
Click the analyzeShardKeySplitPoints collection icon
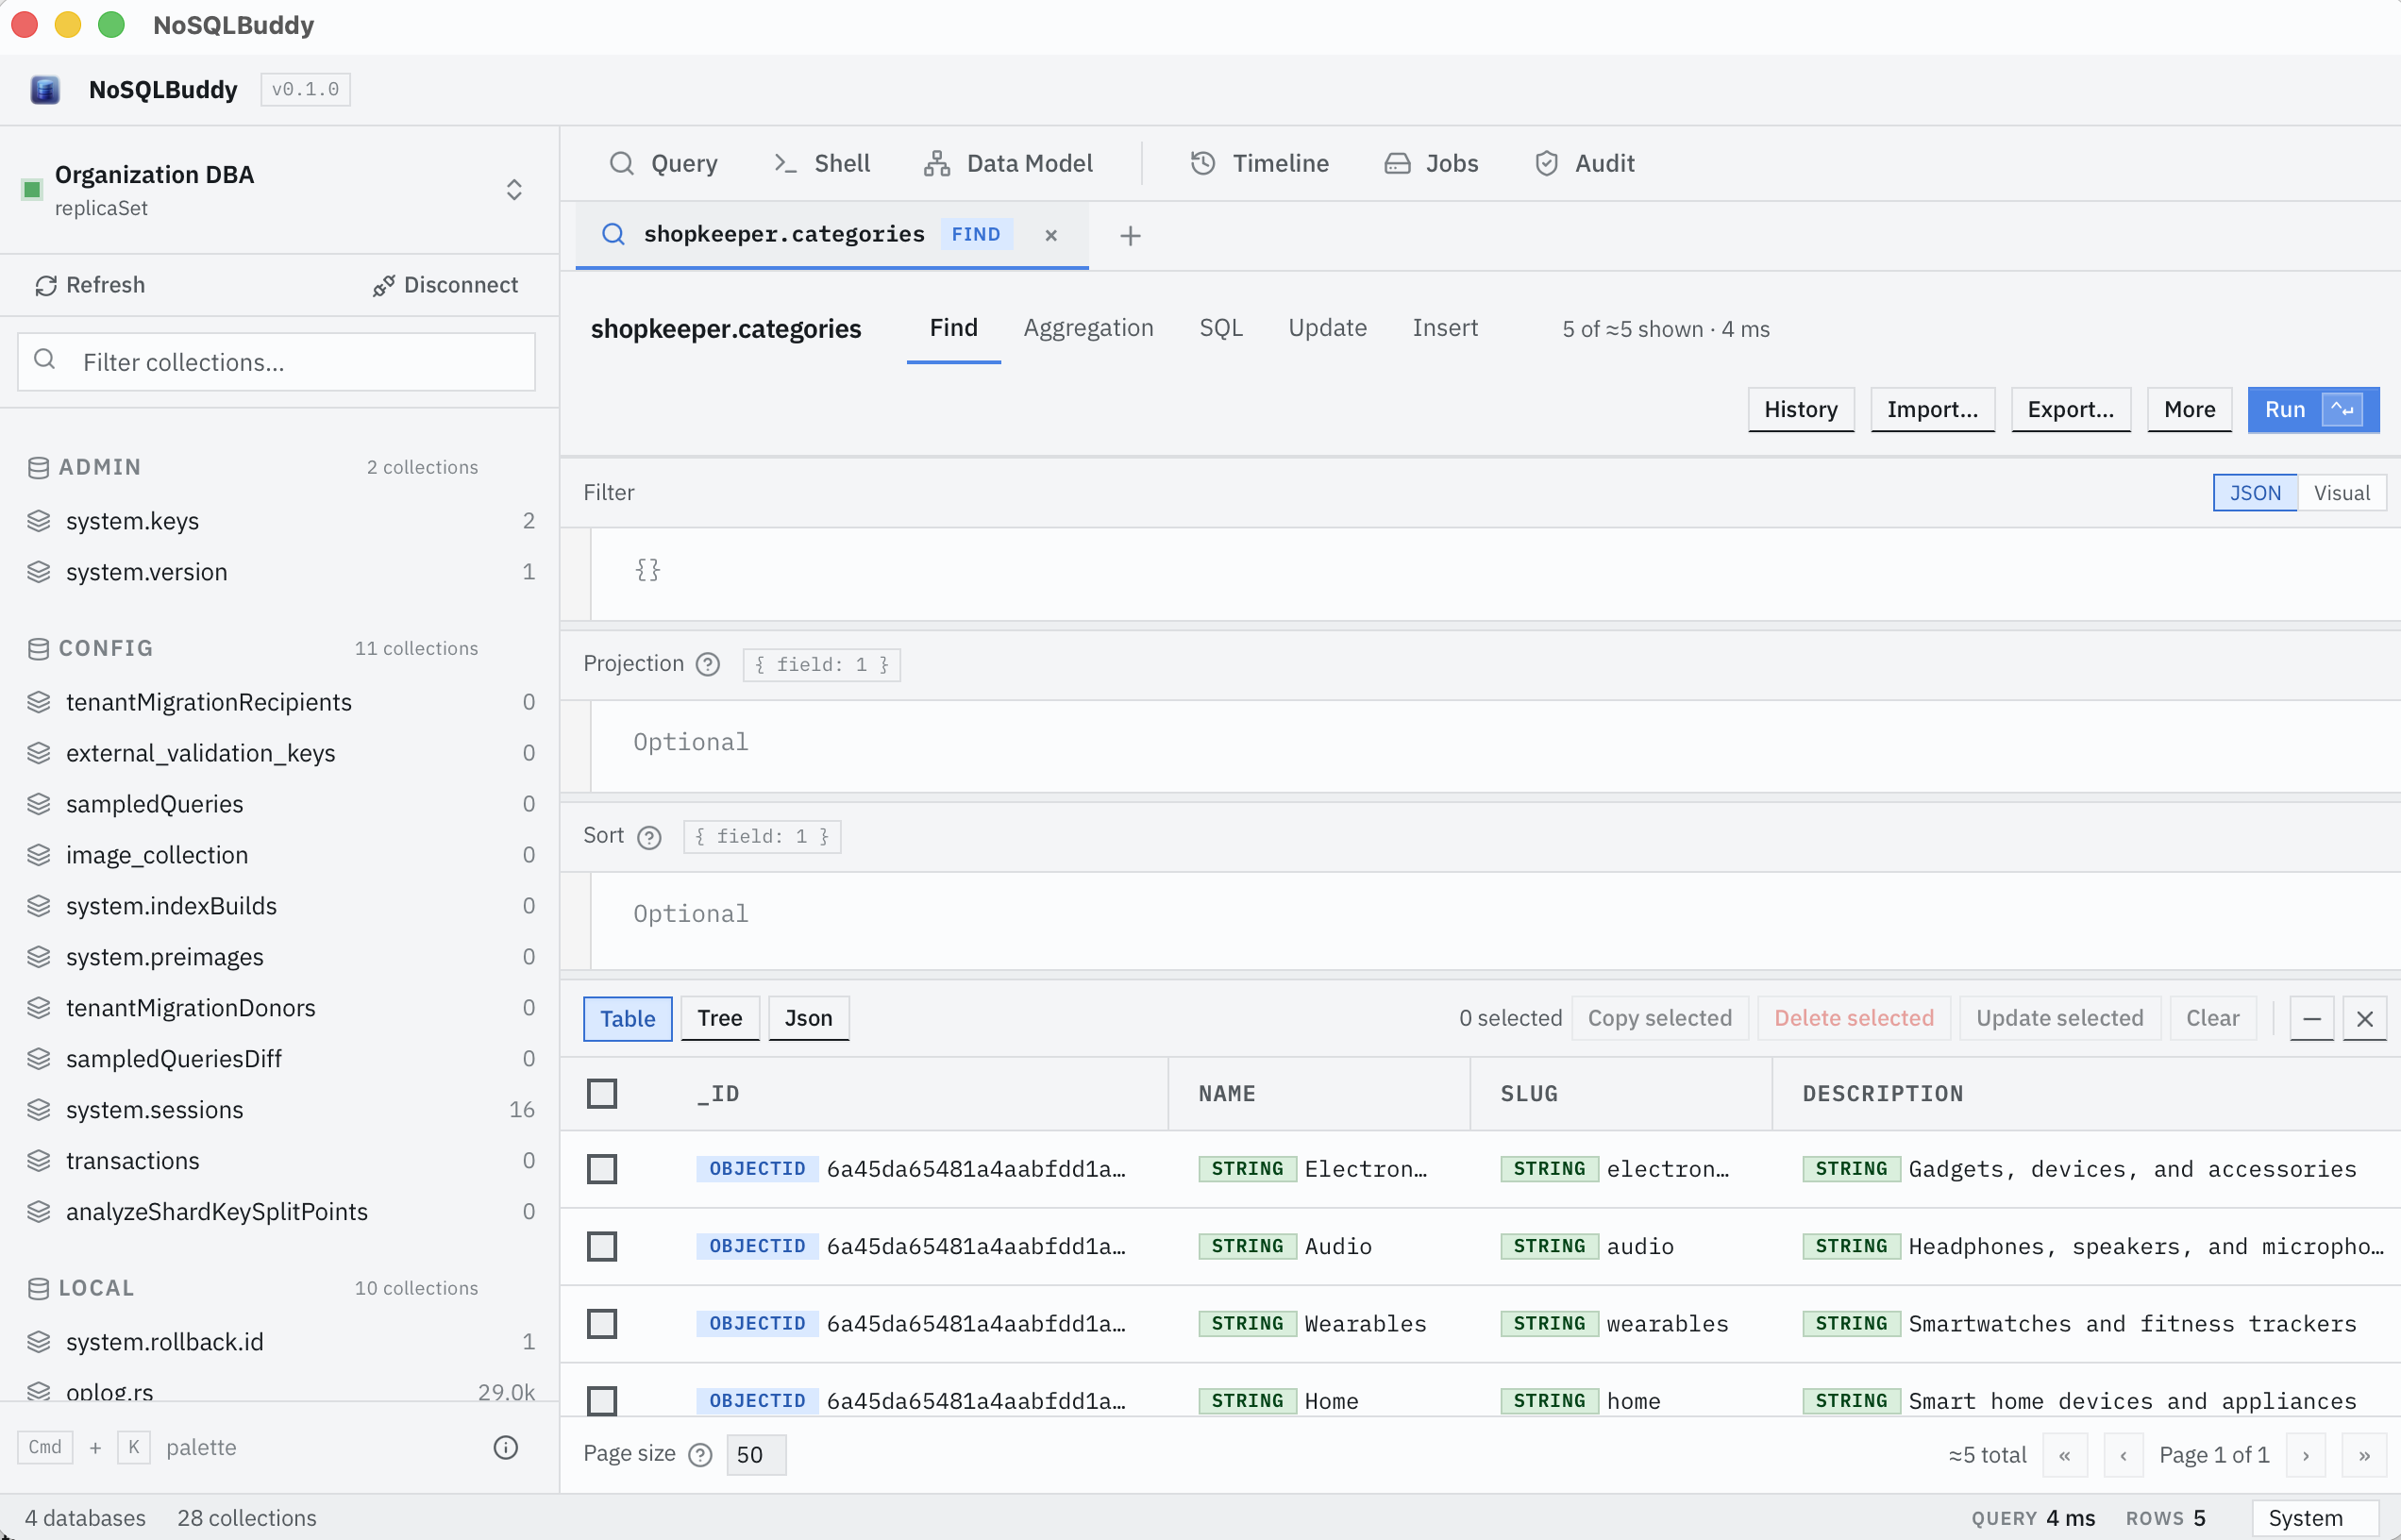pos(39,1212)
